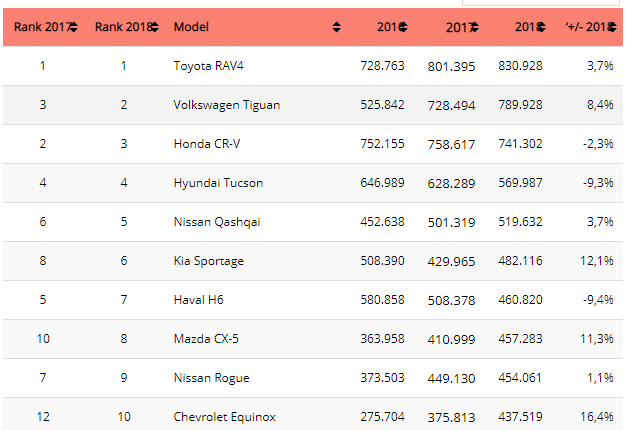Click Chevrolet Equinox 2018 value 437.519
Screen dimensions: 626x430
point(520,417)
